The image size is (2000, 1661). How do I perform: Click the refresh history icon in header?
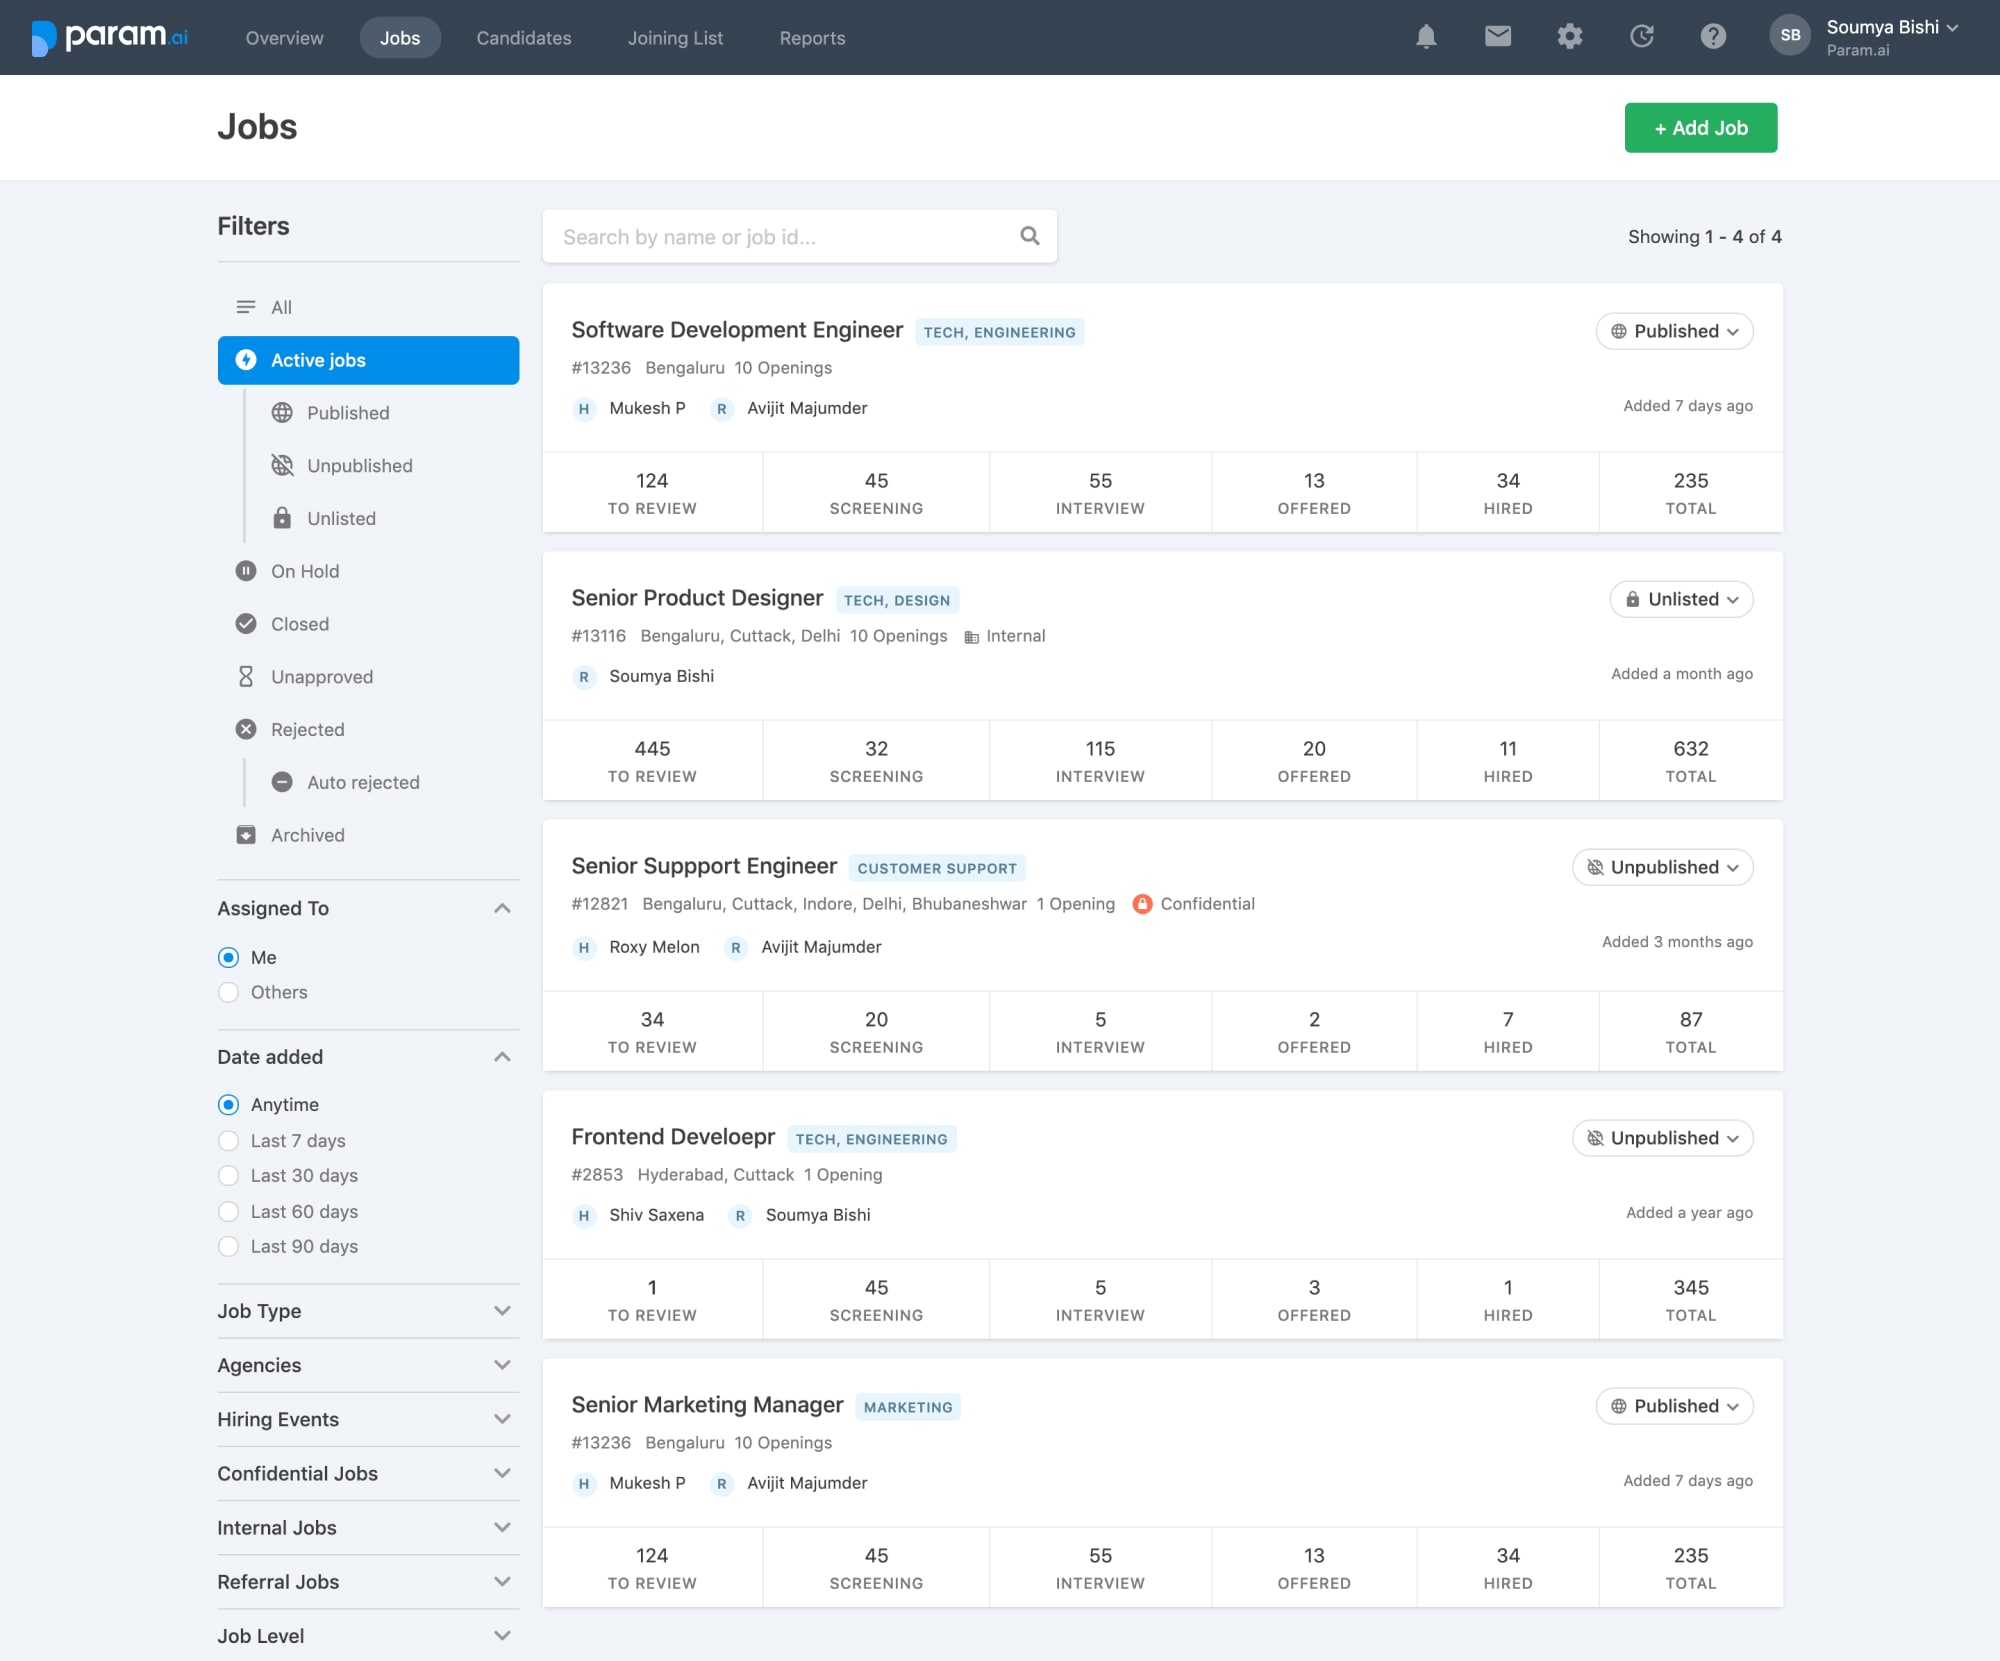[x=1642, y=37]
